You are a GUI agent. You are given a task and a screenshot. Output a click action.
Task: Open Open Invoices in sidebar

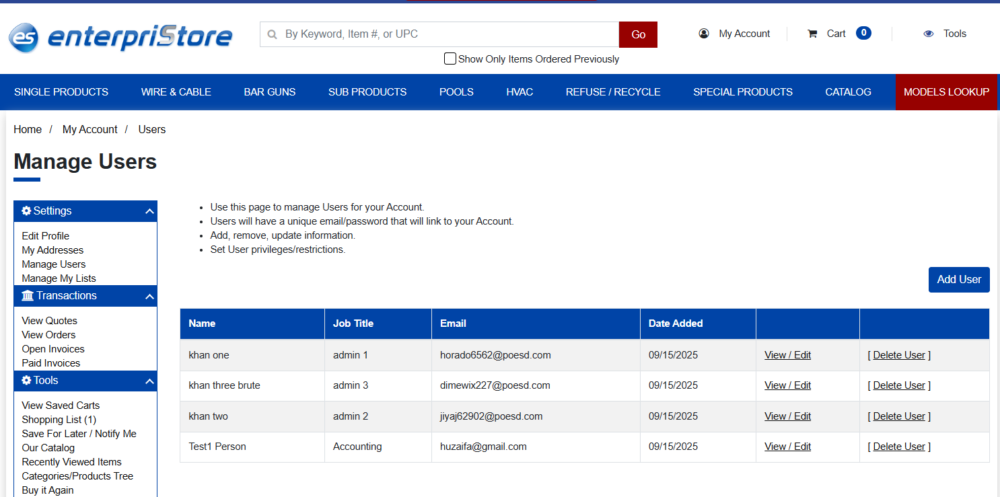[x=53, y=349]
